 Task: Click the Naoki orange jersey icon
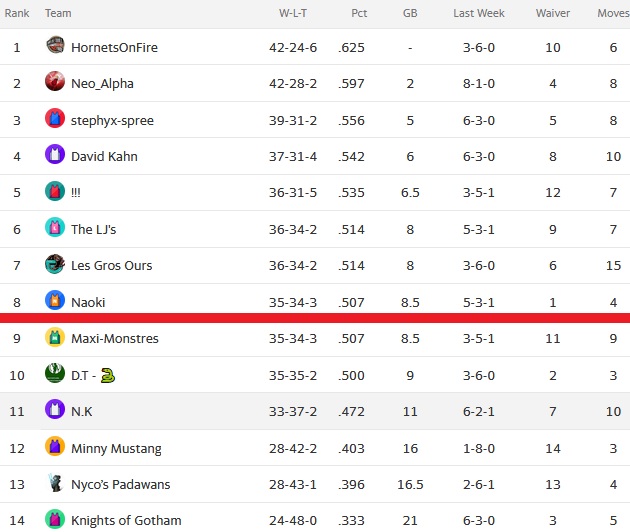click(x=55, y=300)
